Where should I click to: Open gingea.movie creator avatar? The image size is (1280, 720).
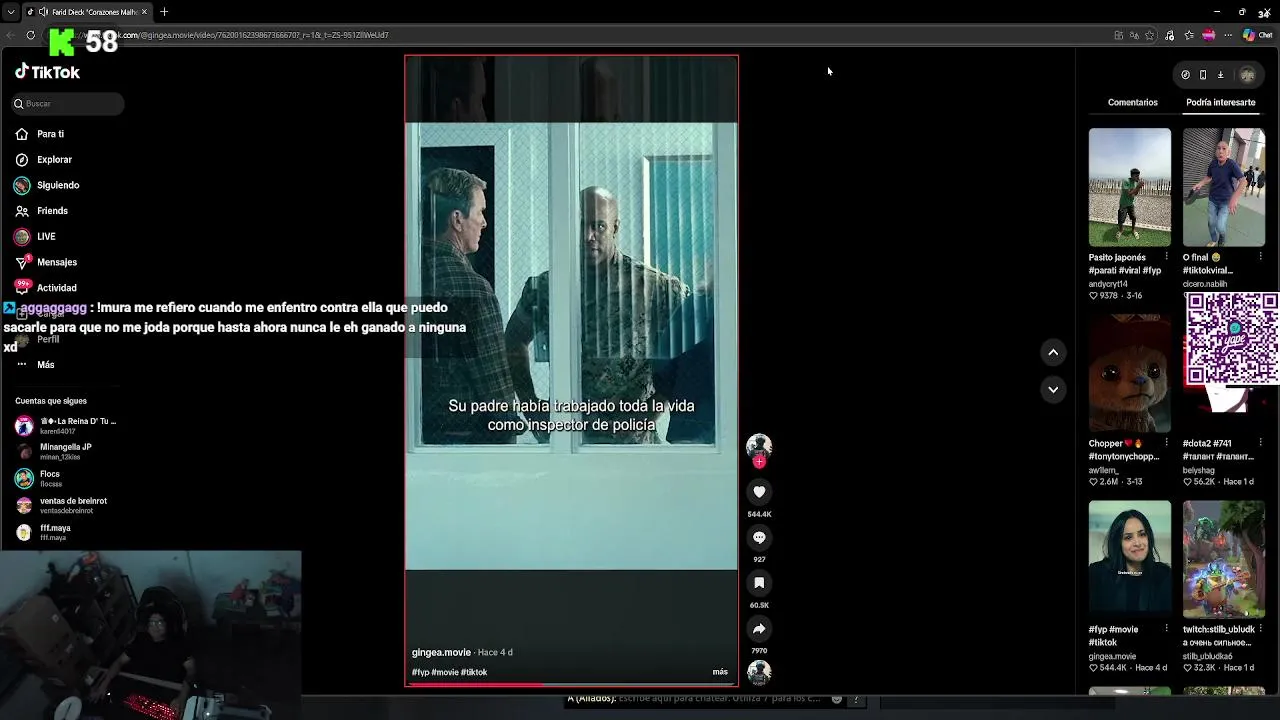(x=759, y=445)
